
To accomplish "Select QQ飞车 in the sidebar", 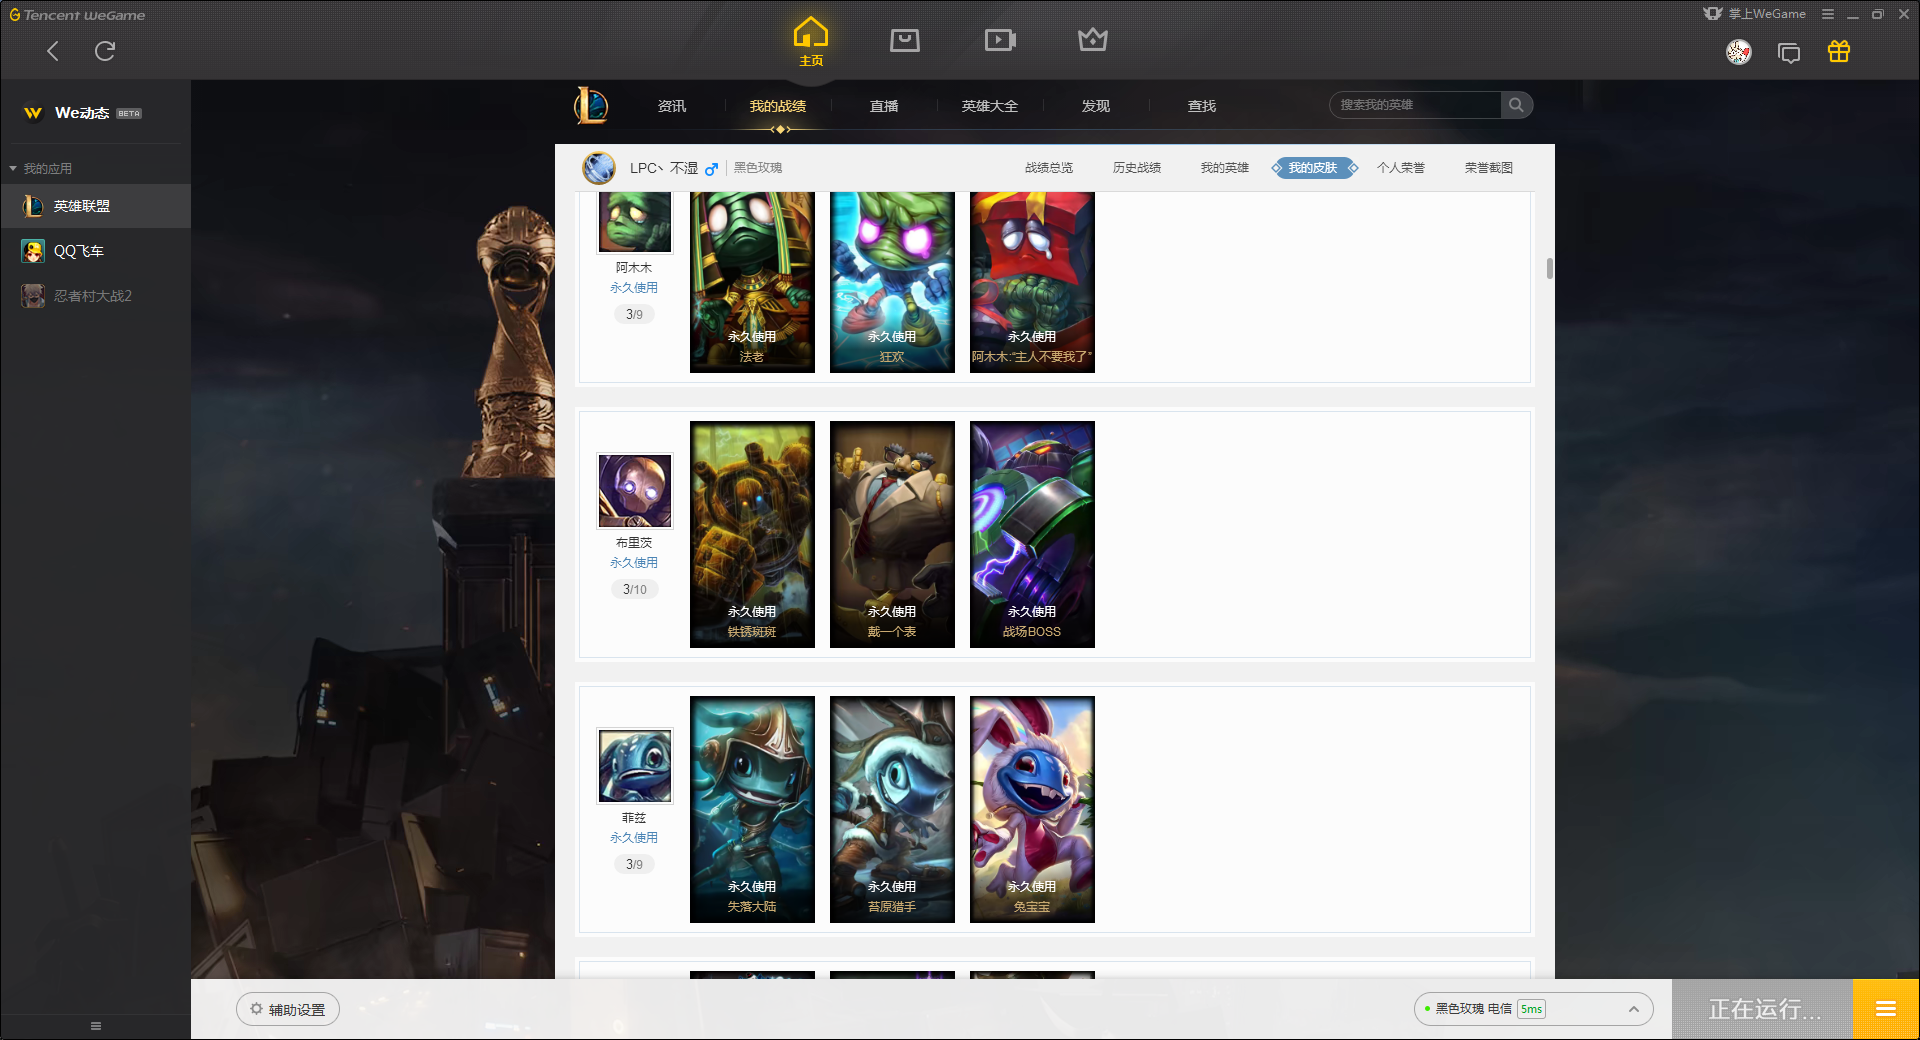I will [x=95, y=251].
